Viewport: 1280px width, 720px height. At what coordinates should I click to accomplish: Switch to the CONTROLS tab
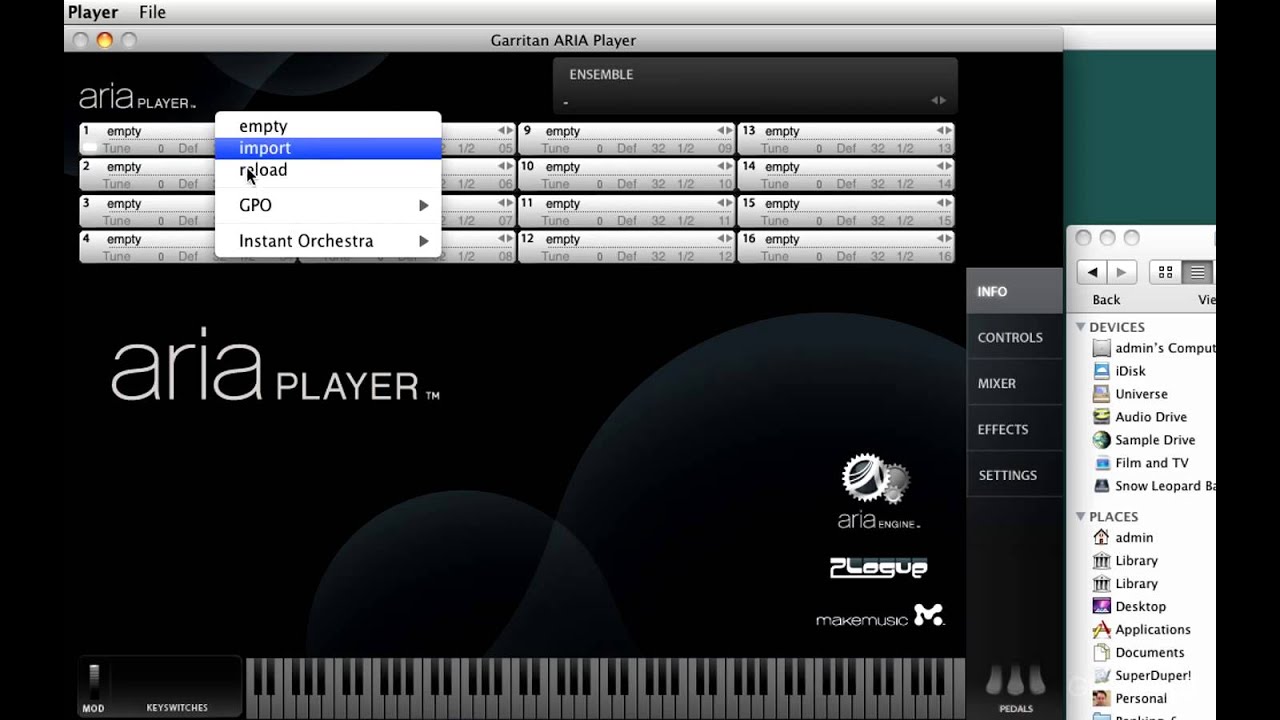[x=1014, y=337]
